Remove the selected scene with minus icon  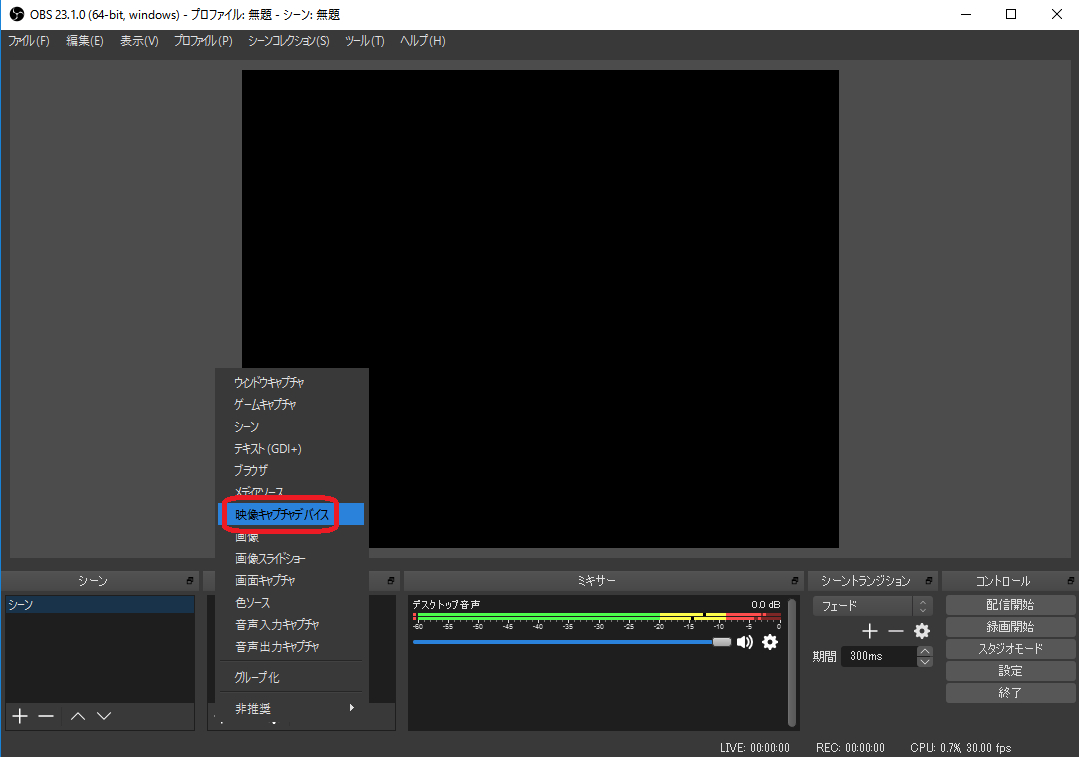click(46, 716)
